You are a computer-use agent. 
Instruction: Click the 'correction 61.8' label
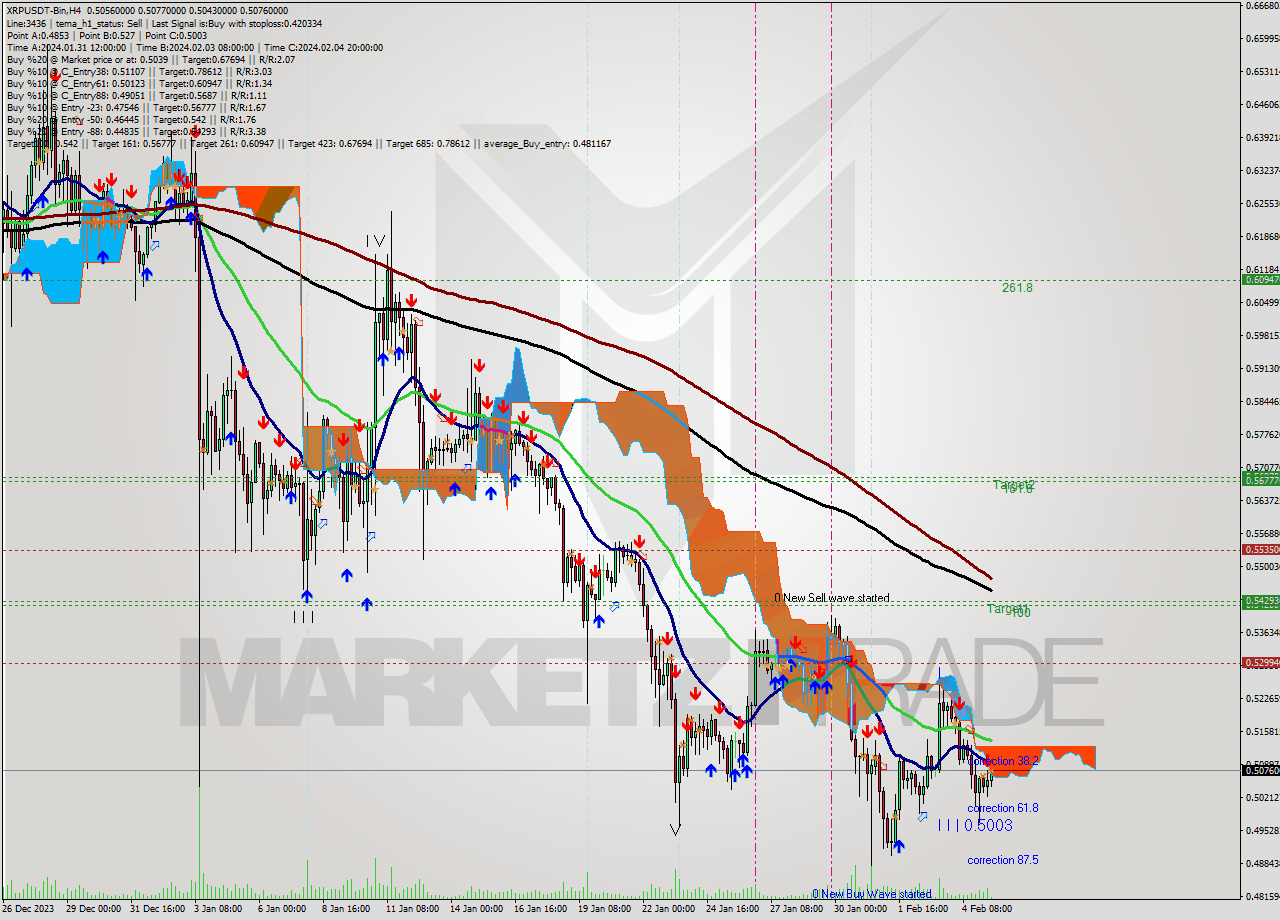[1003, 808]
